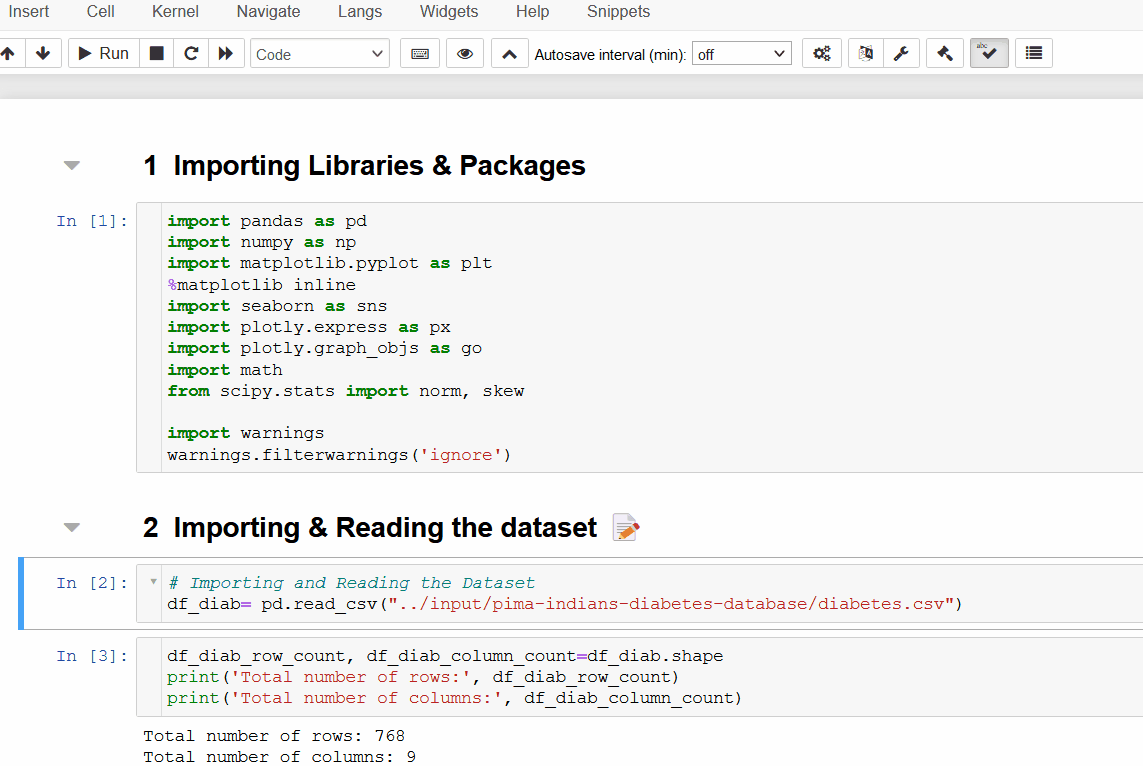Screen dimensions: 1143x766
Task: Open the Autosave interval dropdown
Action: pyautogui.click(x=741, y=53)
